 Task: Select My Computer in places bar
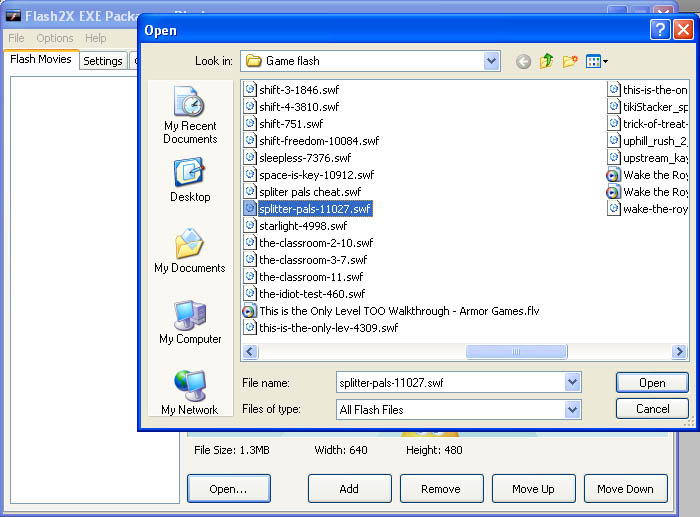190,322
